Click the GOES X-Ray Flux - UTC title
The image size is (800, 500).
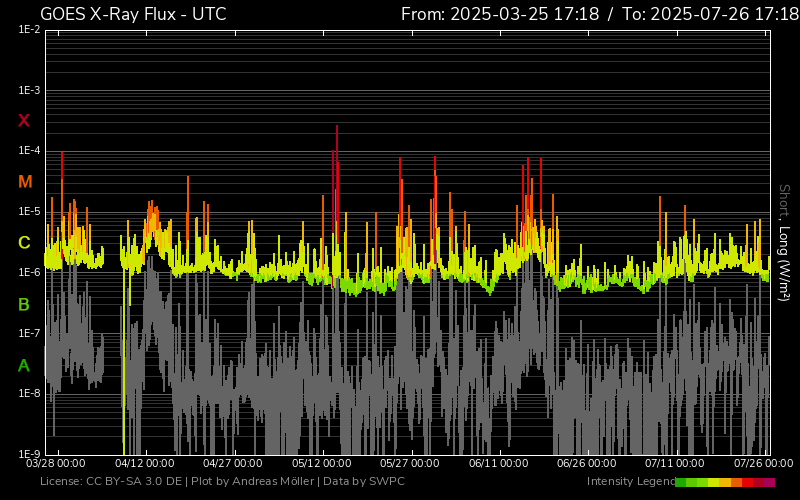point(133,14)
